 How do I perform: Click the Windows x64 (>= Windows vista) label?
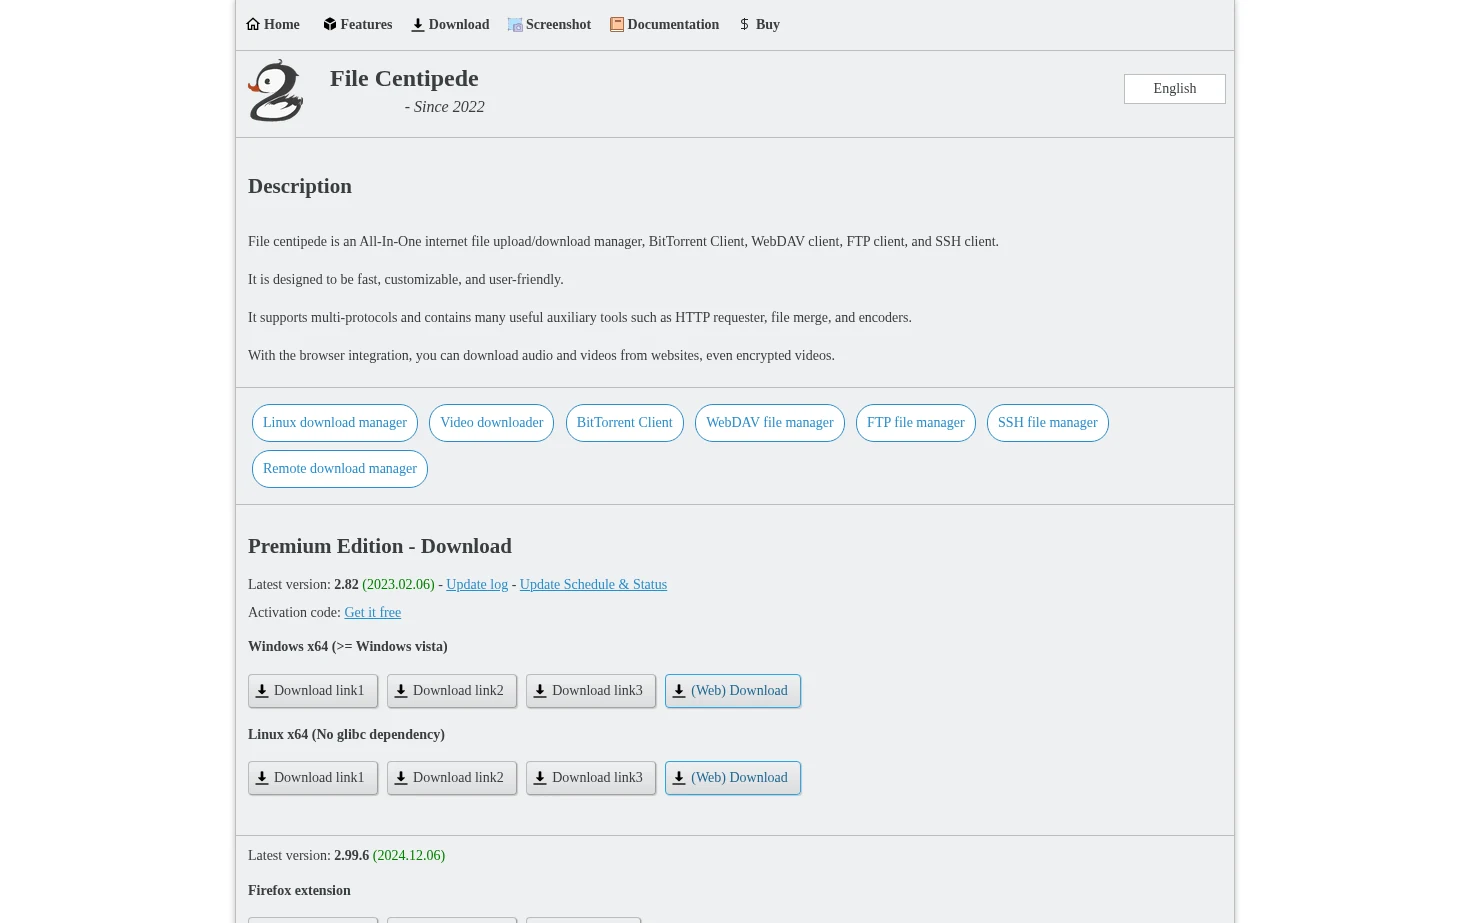(x=348, y=647)
